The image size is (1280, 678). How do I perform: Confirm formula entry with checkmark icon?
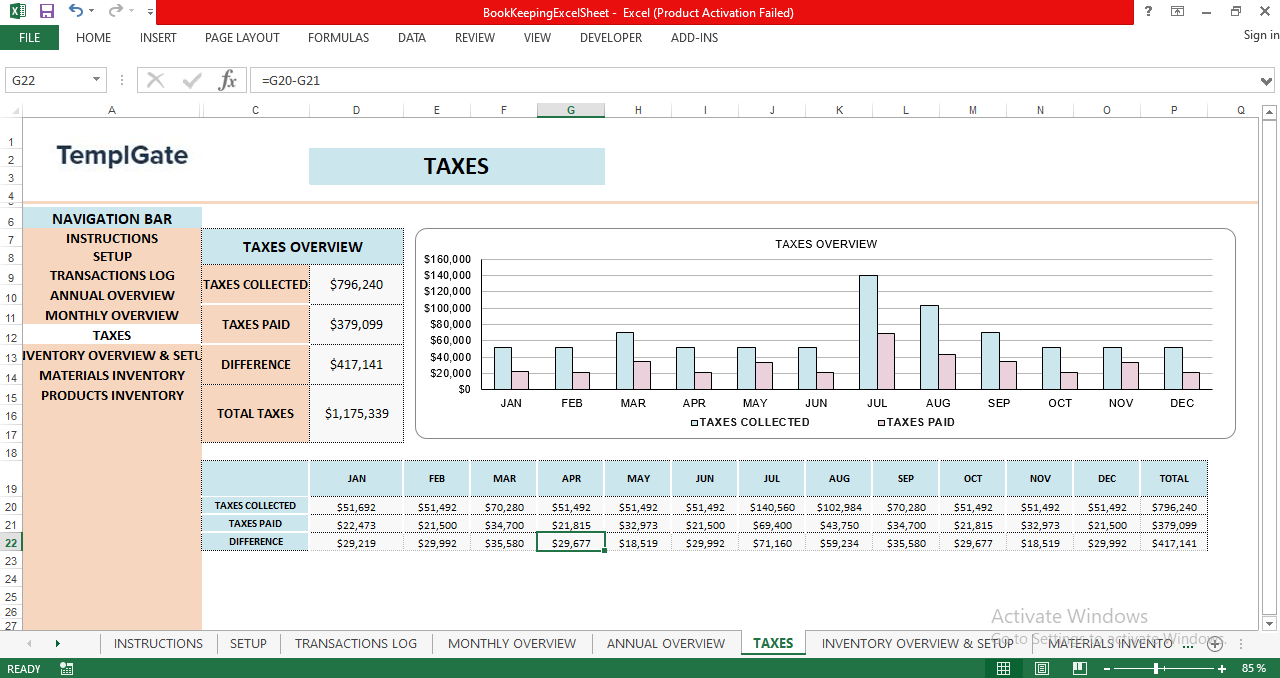coord(191,80)
